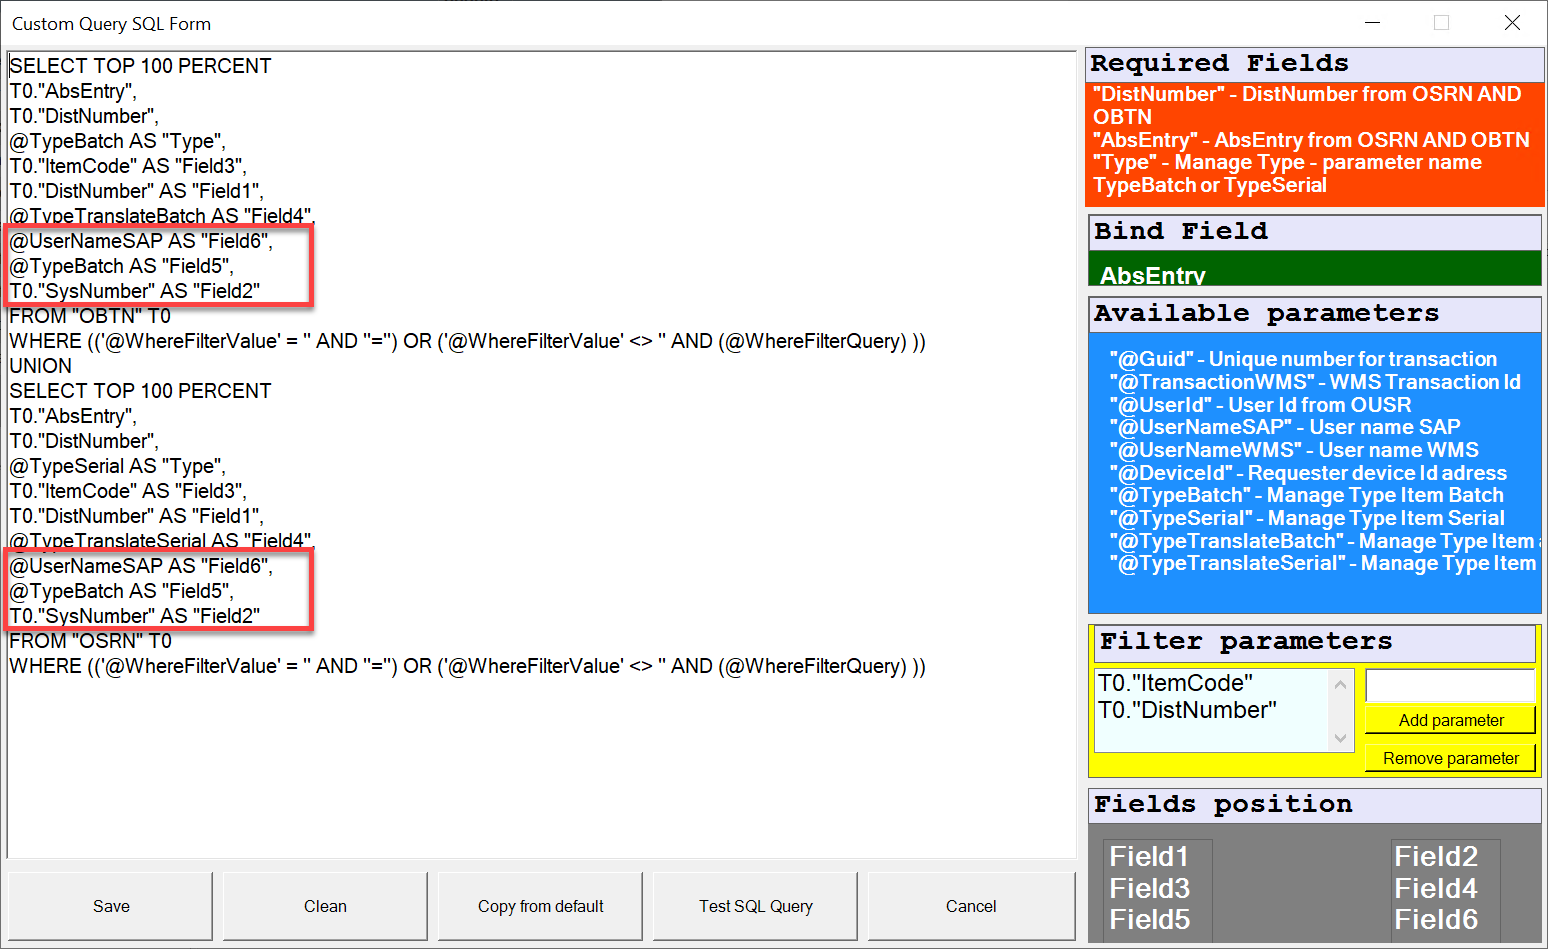
Task: Click Add parameter
Action: (1450, 719)
